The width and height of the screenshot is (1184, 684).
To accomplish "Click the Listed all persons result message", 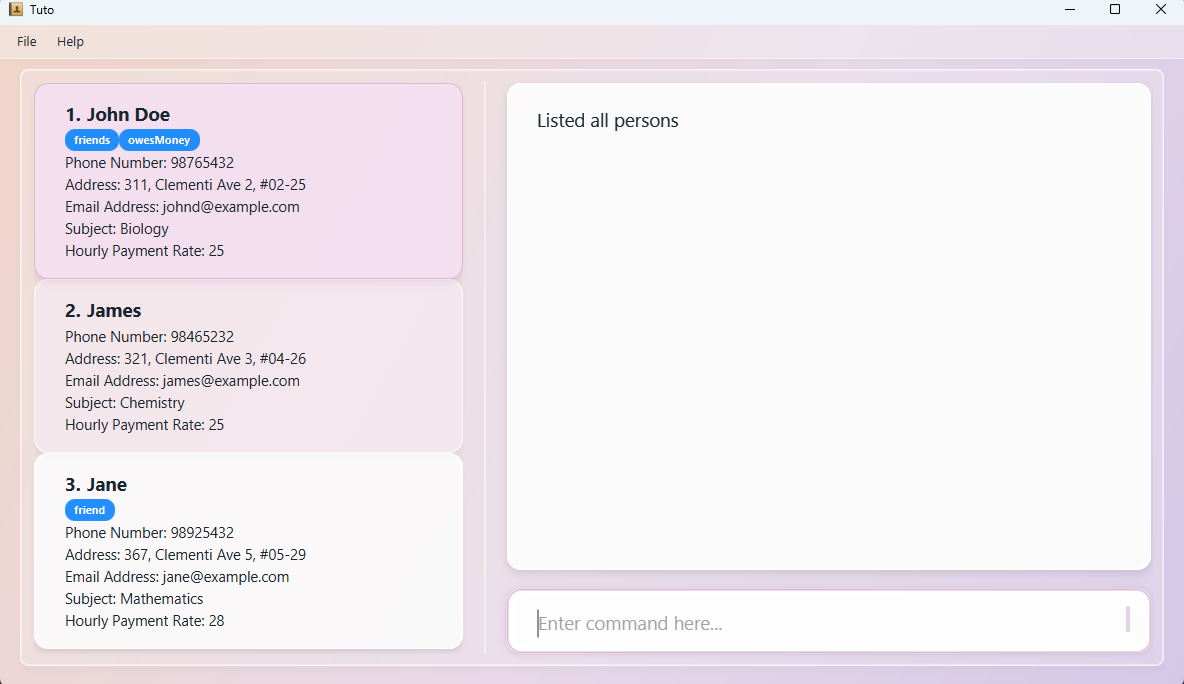I will (608, 121).
